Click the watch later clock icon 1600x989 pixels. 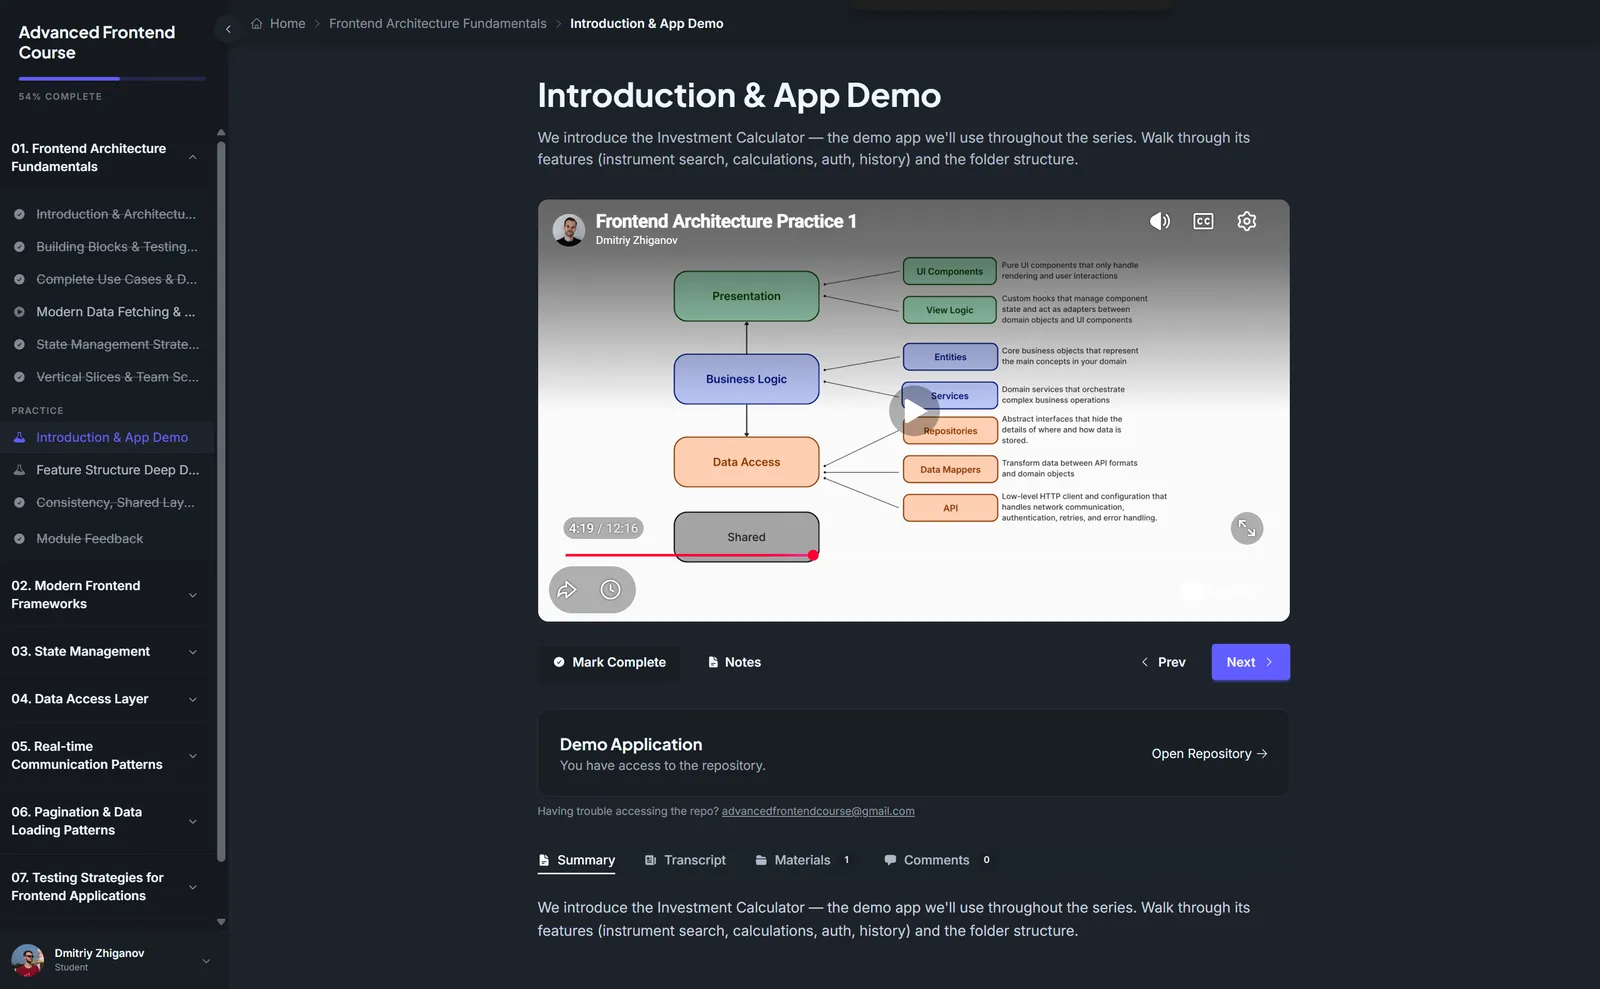[x=610, y=590]
